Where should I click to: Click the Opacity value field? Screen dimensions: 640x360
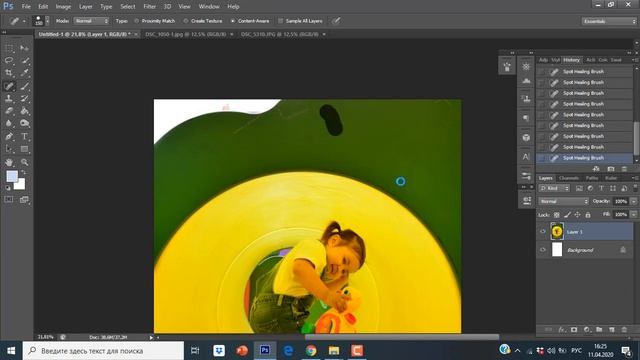pos(620,201)
